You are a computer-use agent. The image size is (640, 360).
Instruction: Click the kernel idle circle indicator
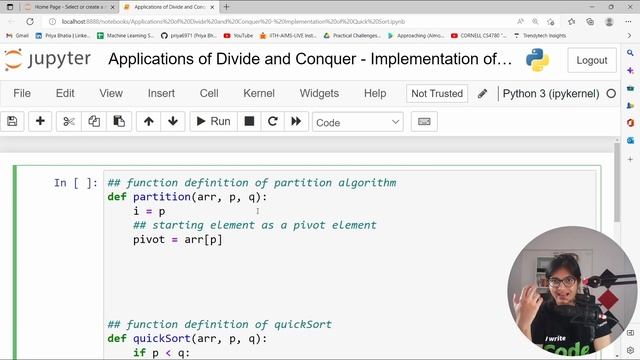click(611, 93)
